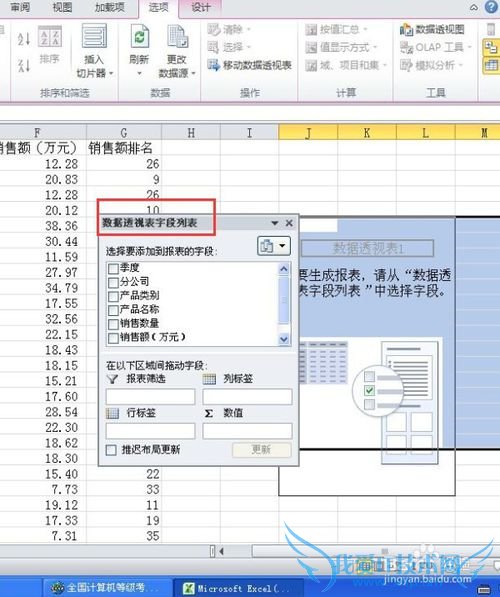Click the 按值汇总 icon
This screenshot has height=597, width=500.
(311, 30)
